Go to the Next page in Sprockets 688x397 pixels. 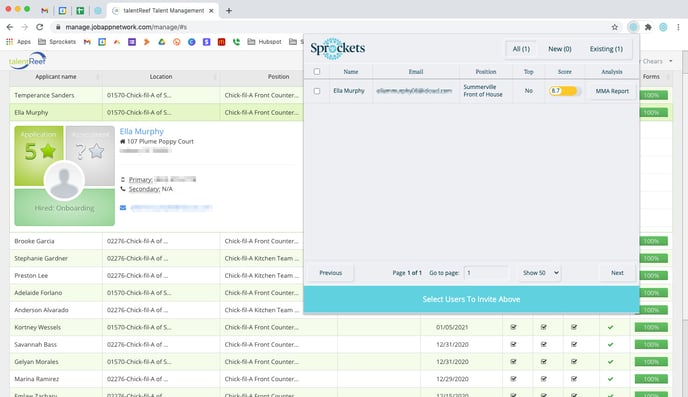617,273
